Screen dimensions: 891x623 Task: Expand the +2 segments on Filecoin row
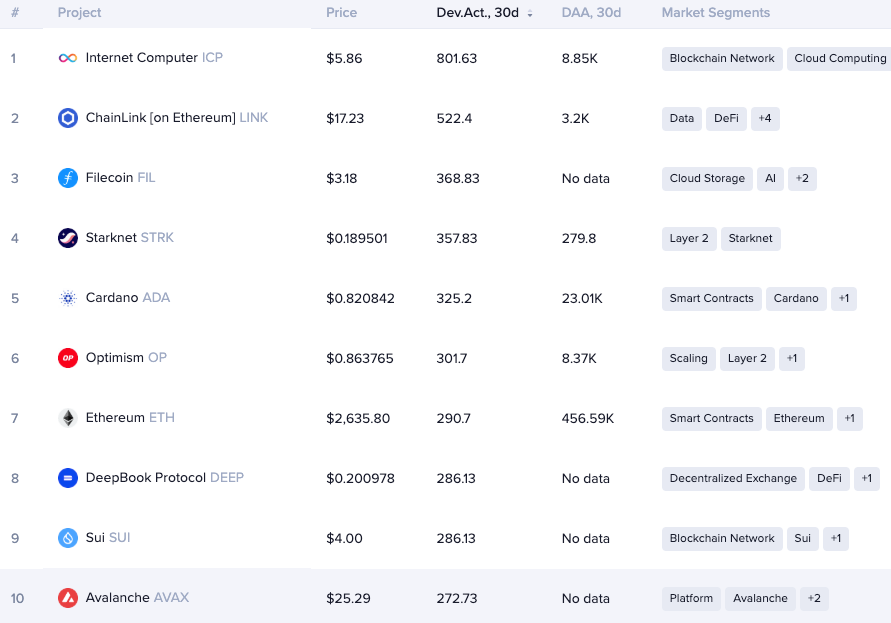[802, 178]
